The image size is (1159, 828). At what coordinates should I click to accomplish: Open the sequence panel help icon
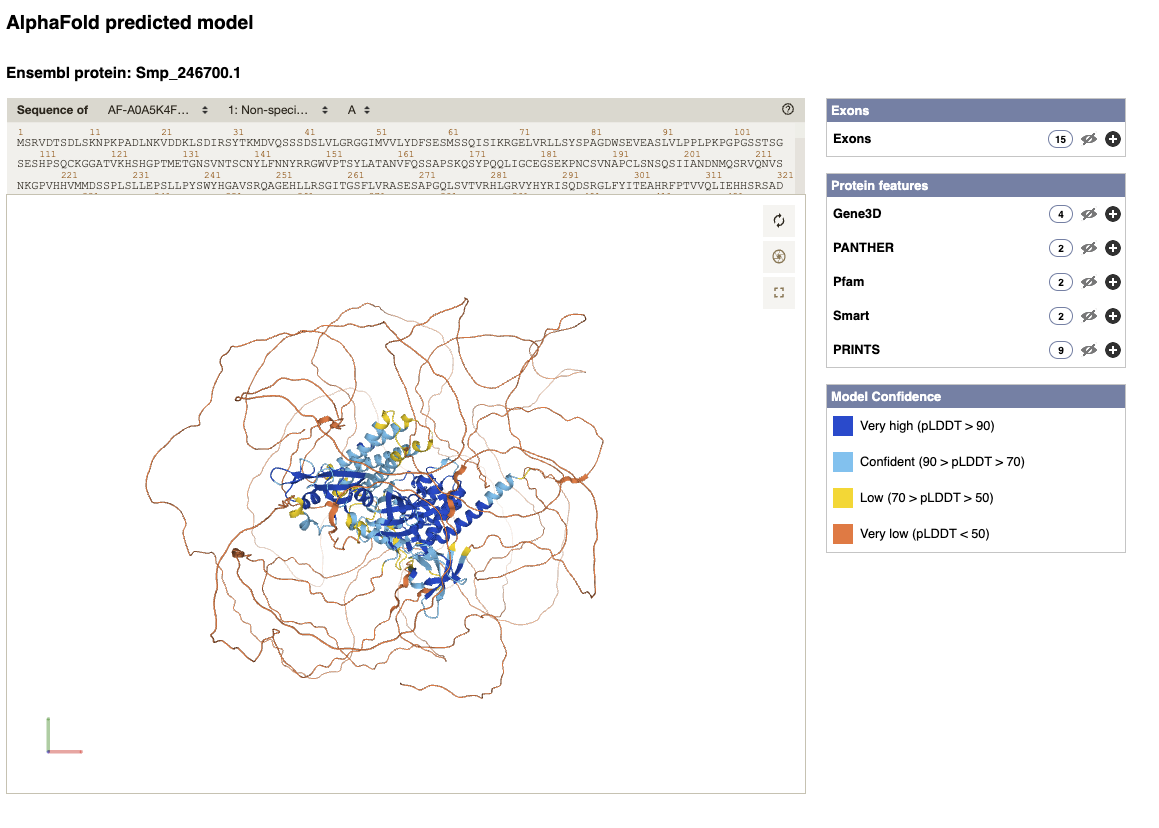coord(788,110)
